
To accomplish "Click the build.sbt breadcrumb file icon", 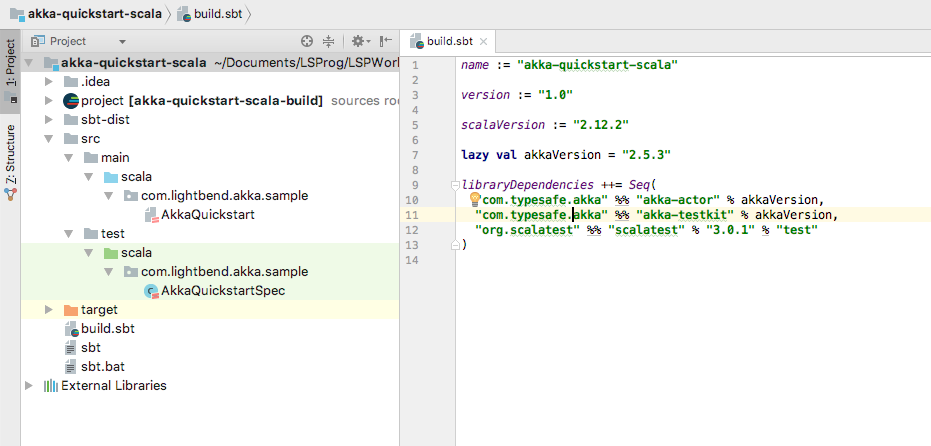I will [x=184, y=14].
